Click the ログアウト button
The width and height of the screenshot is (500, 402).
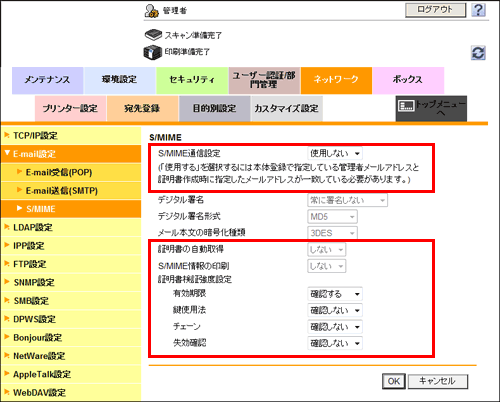point(435,10)
